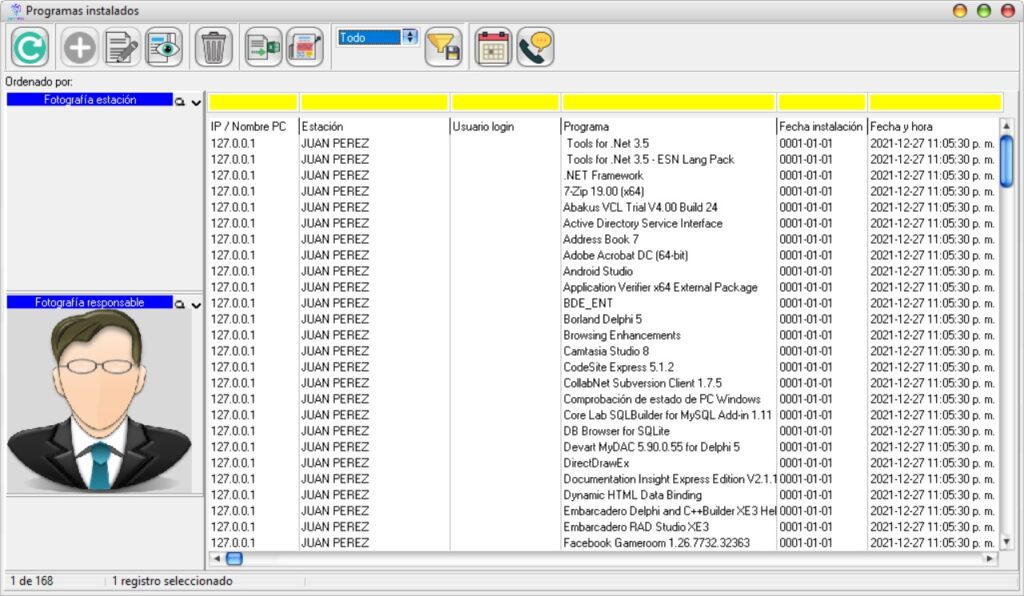1024x596 pixels.
Task: Click the Usuario login column header
Action: point(505,127)
